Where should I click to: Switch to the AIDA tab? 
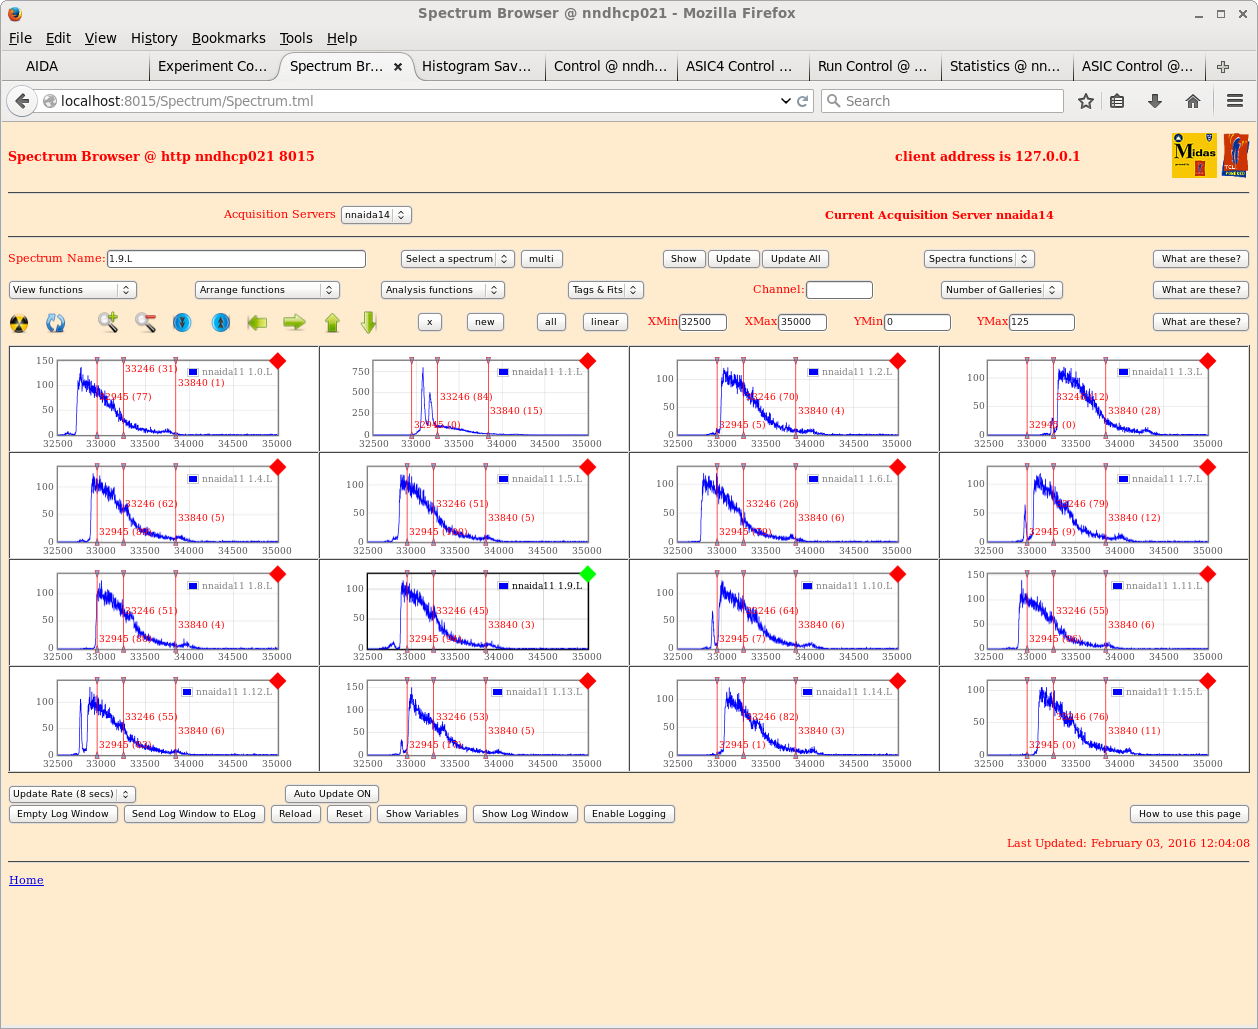pos(75,67)
